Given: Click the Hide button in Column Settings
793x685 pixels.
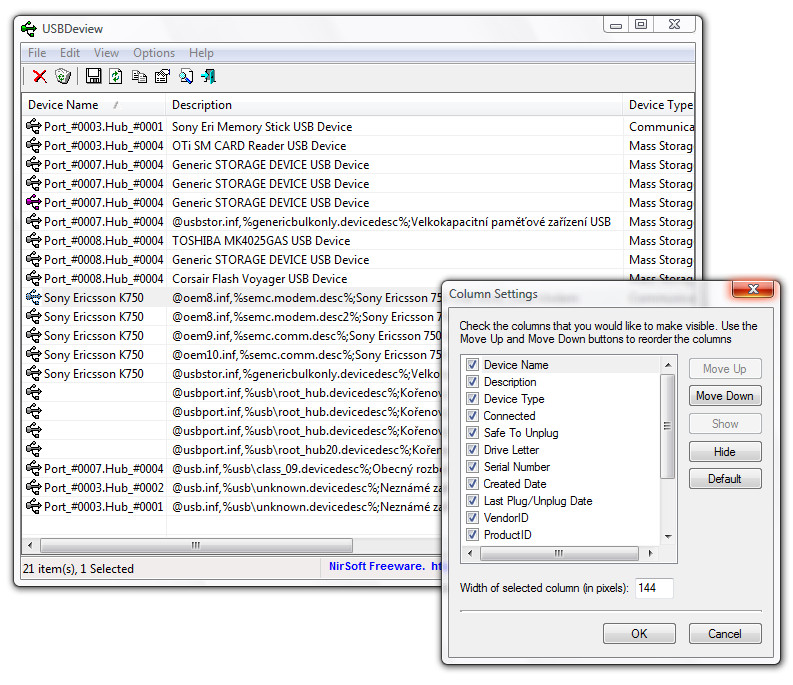Looking at the screenshot, I should (x=725, y=452).
